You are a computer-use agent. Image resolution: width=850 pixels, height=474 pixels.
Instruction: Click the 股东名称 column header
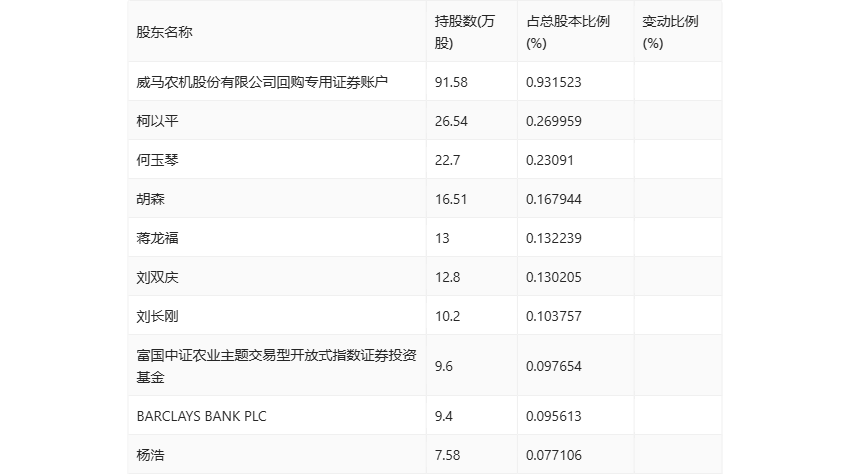[x=164, y=32]
